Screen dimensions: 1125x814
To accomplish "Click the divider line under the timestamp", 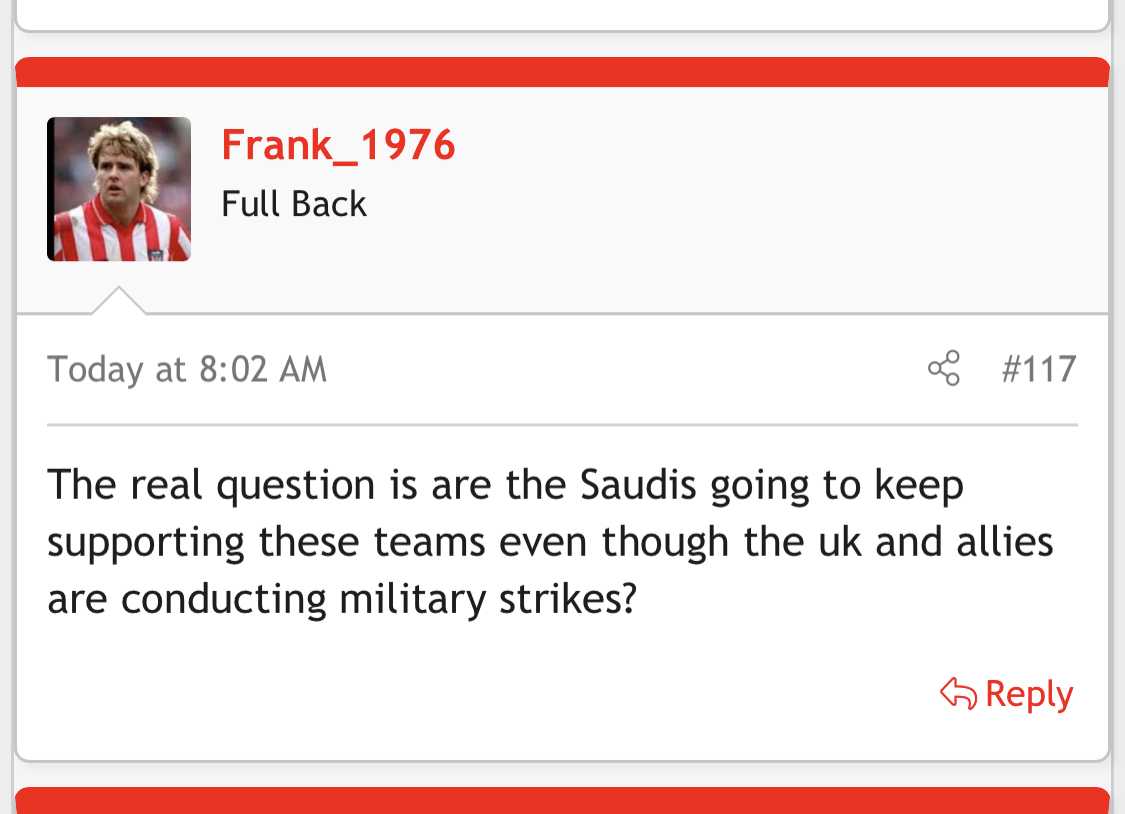I will coord(562,425).
